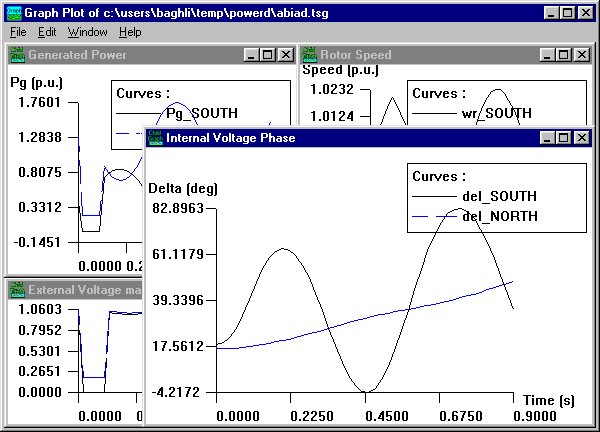Click the 1.0232 Speed axis value
The image size is (600, 432).
pyautogui.click(x=332, y=90)
